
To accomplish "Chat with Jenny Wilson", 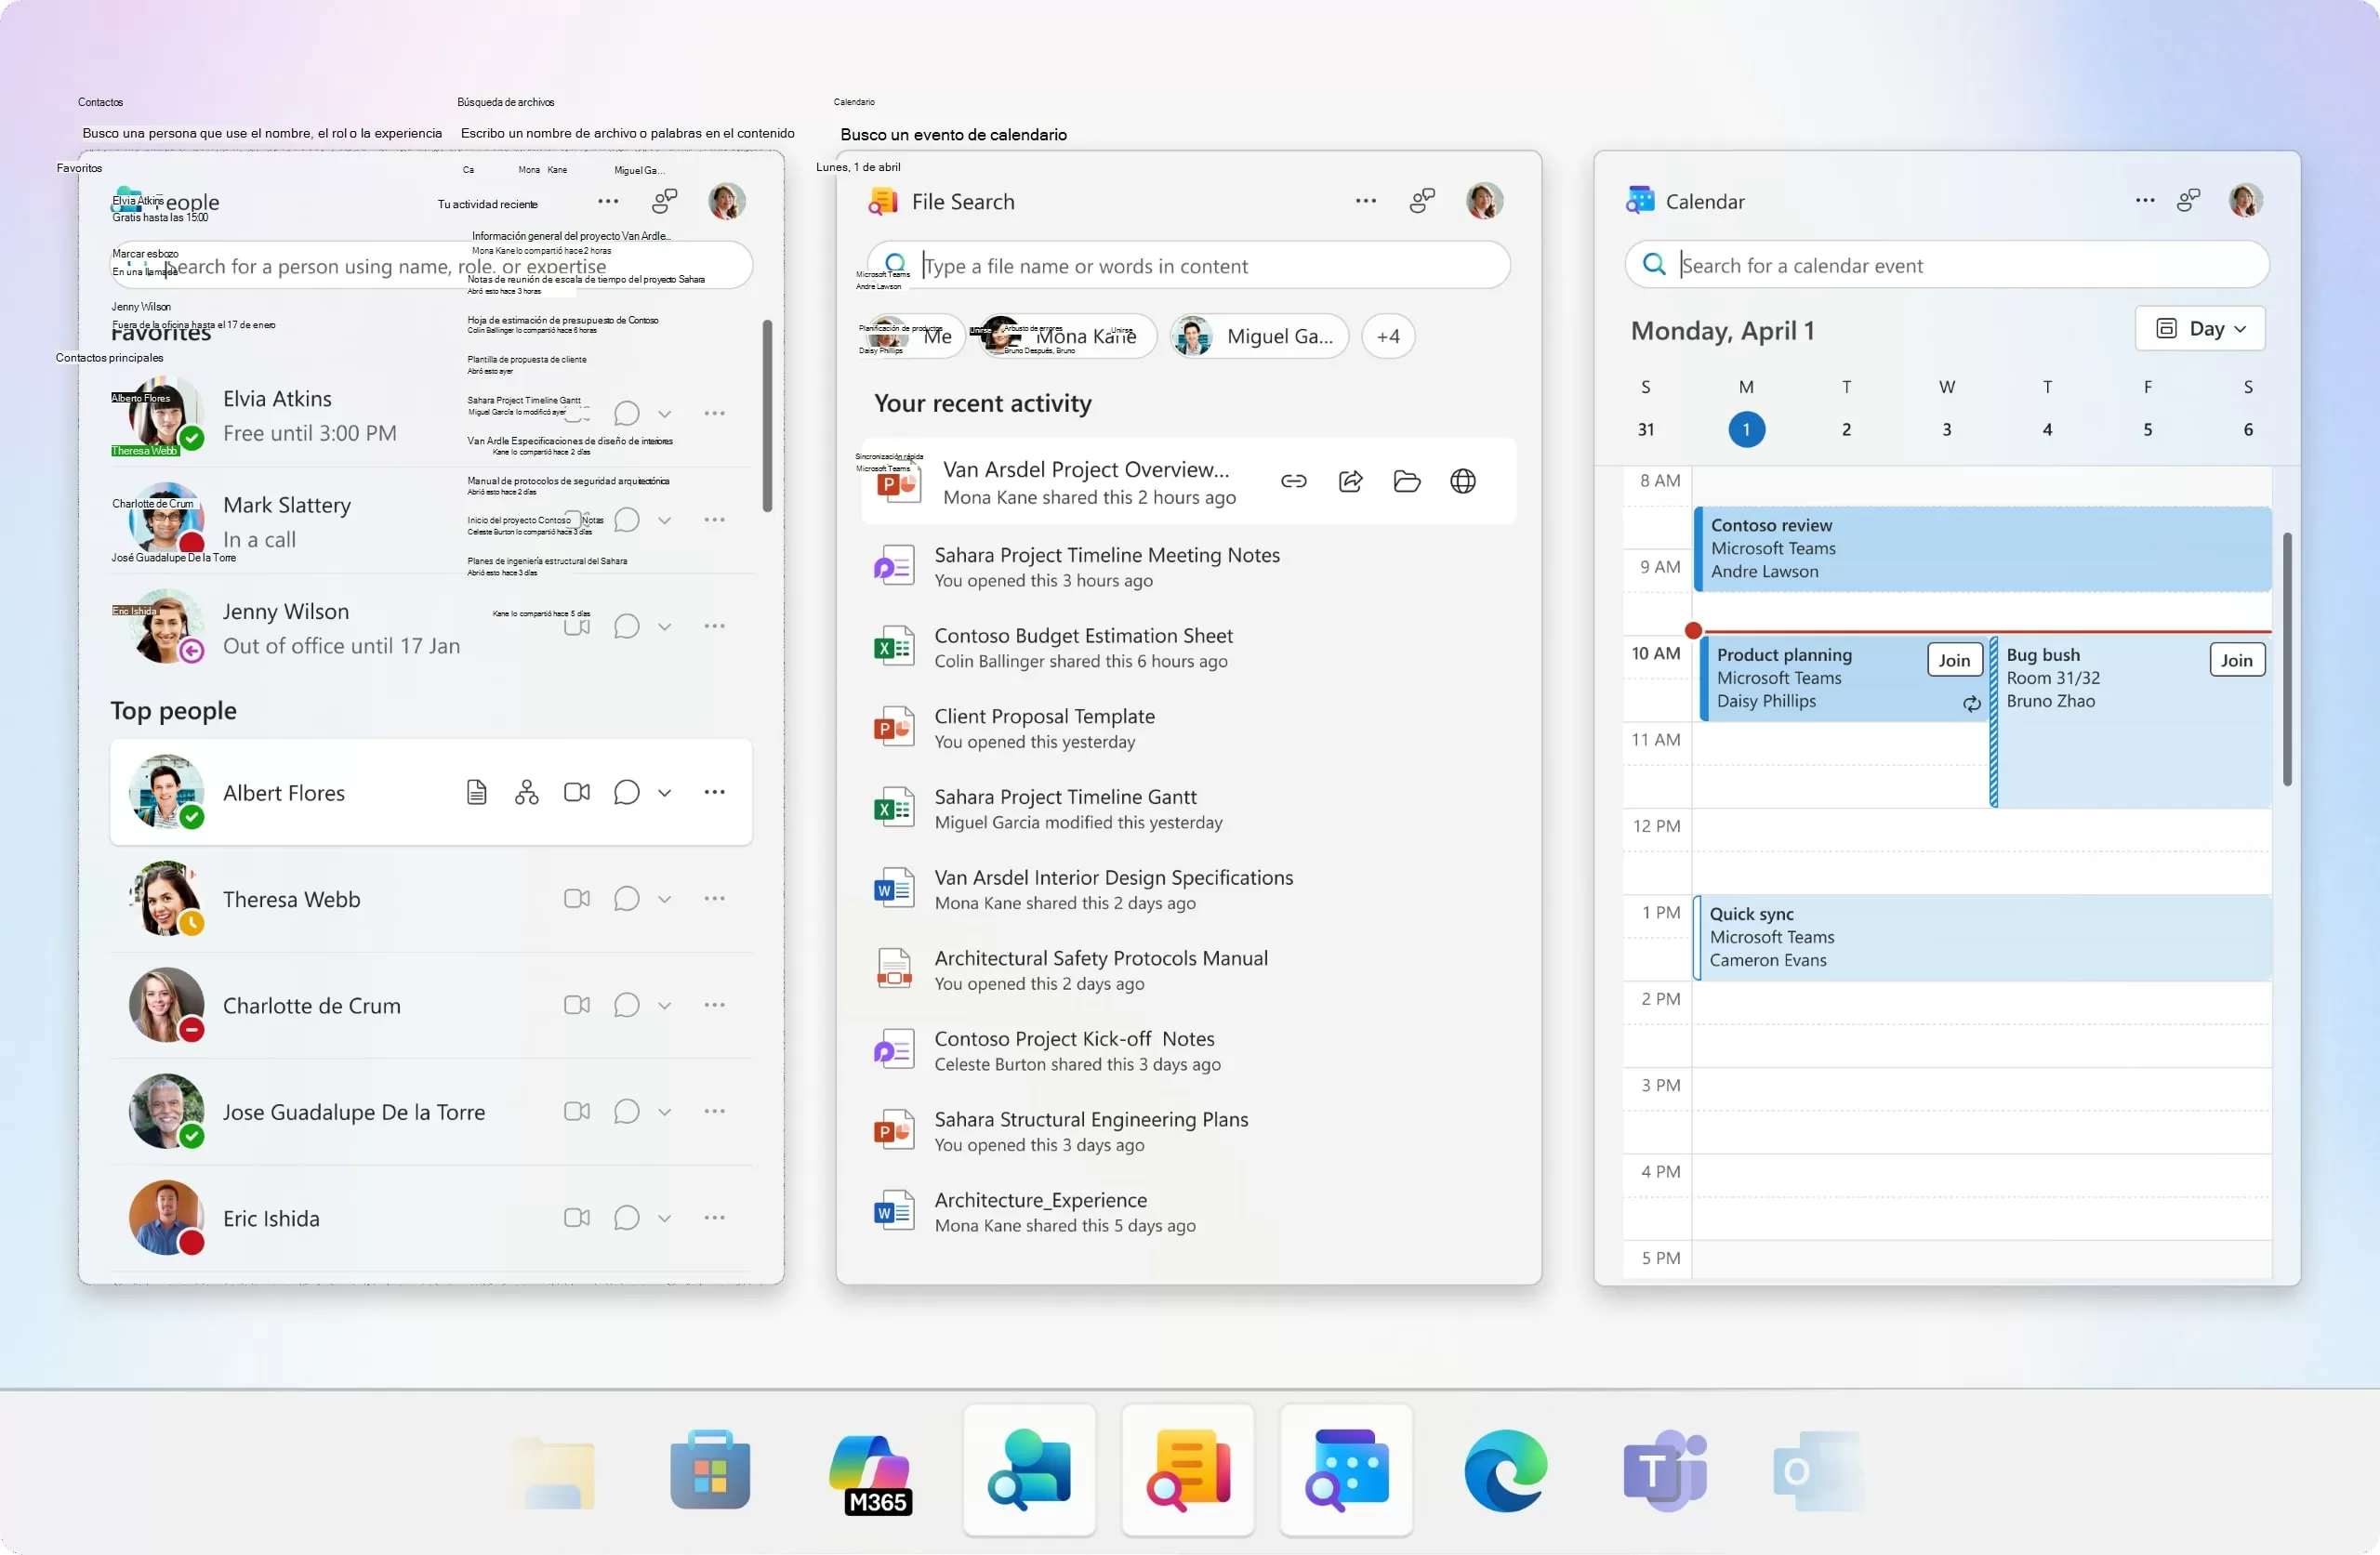I will [x=626, y=626].
